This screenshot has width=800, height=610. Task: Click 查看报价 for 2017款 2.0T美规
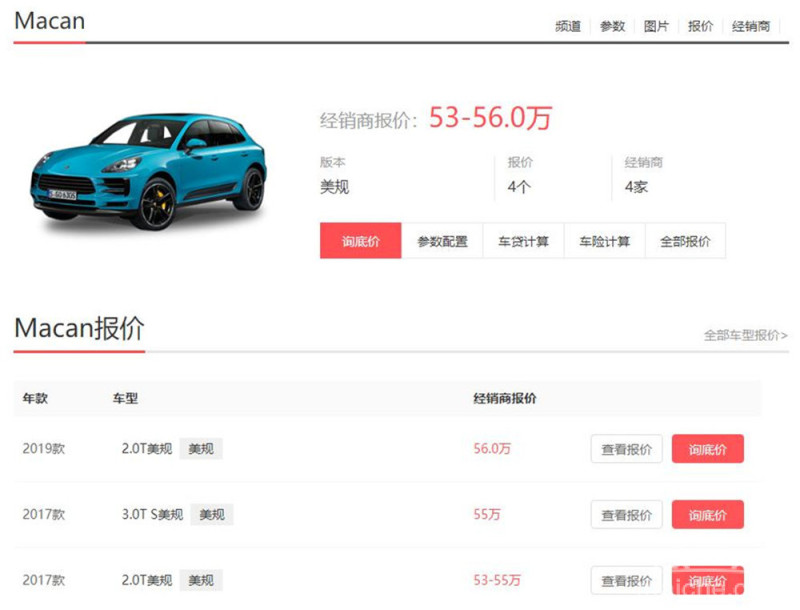click(626, 580)
